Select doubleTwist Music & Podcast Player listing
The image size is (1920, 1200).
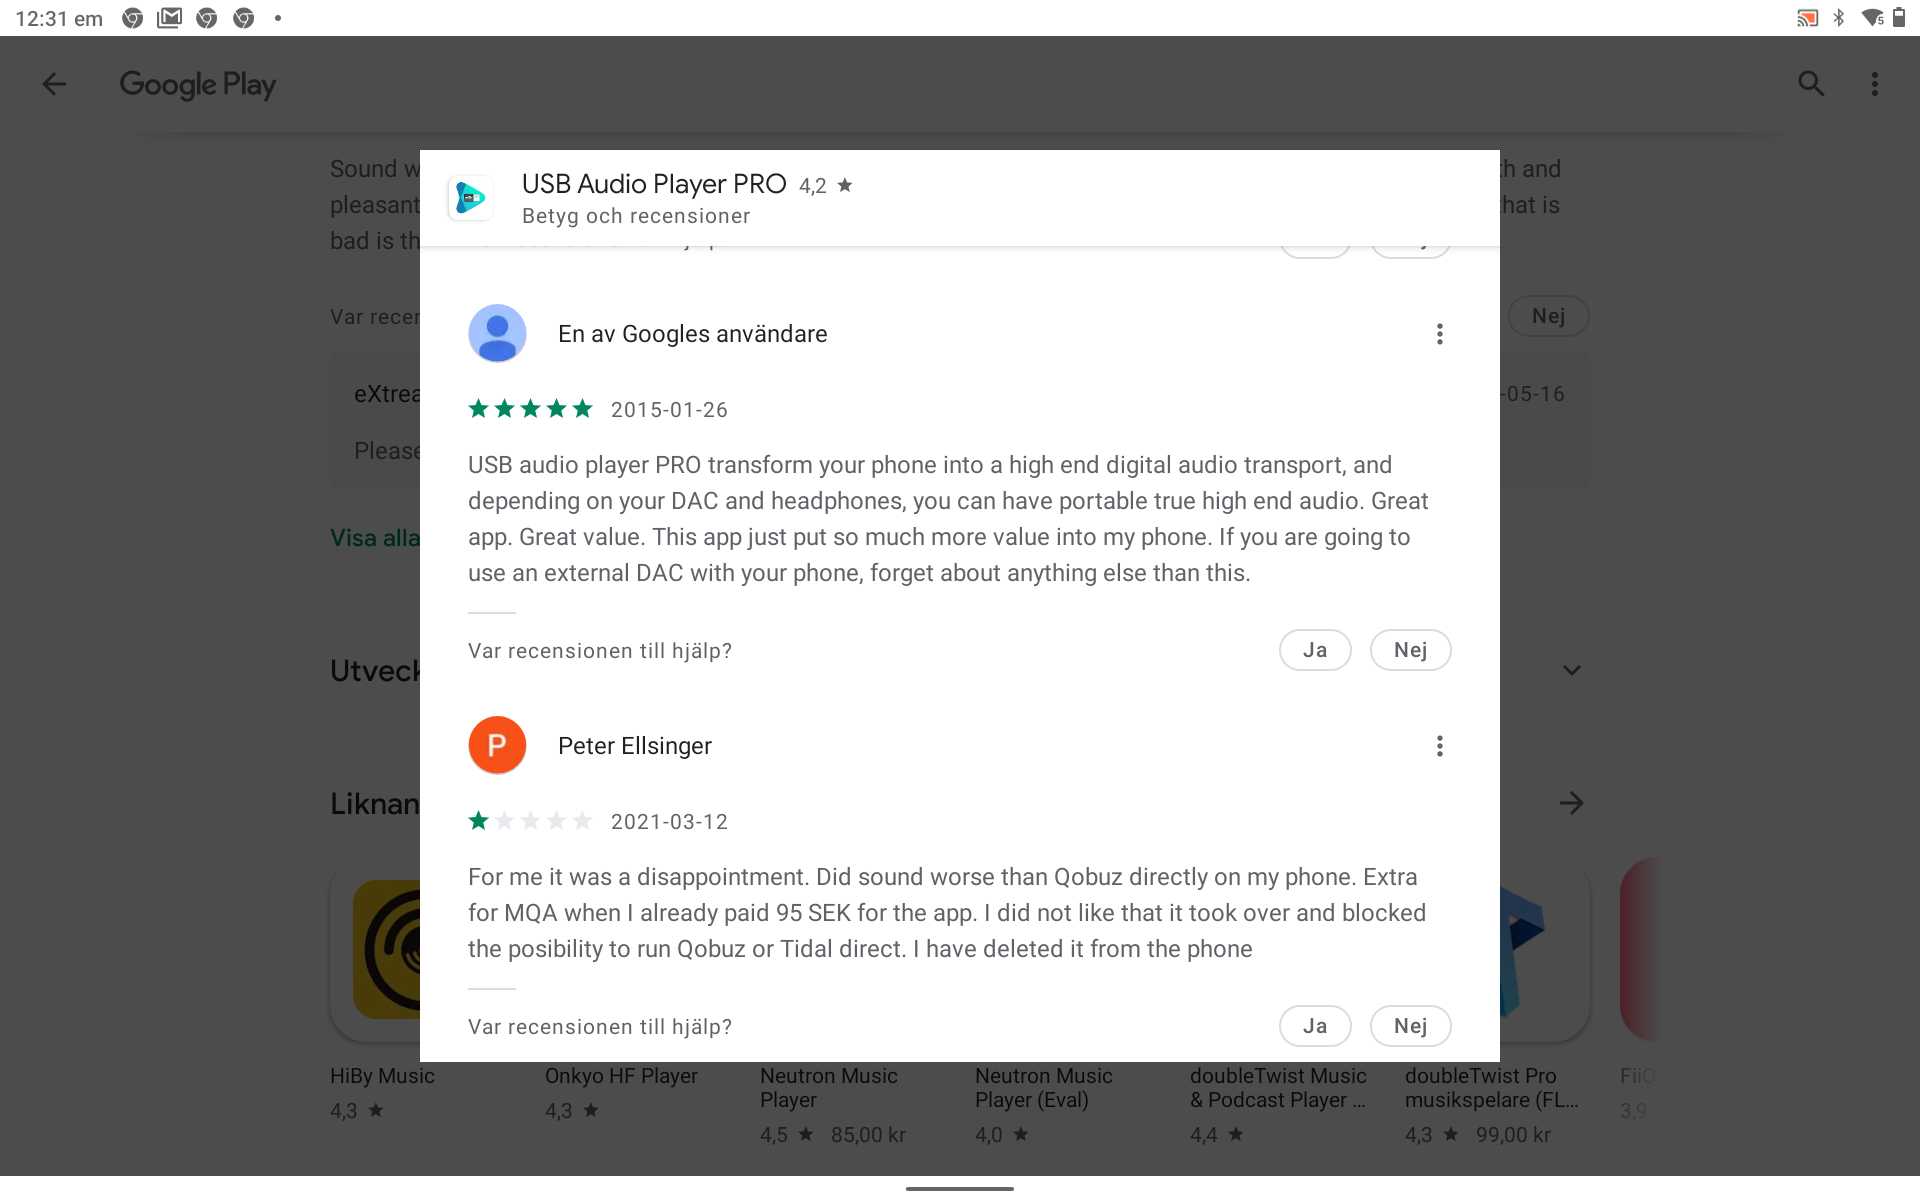click(1278, 1104)
